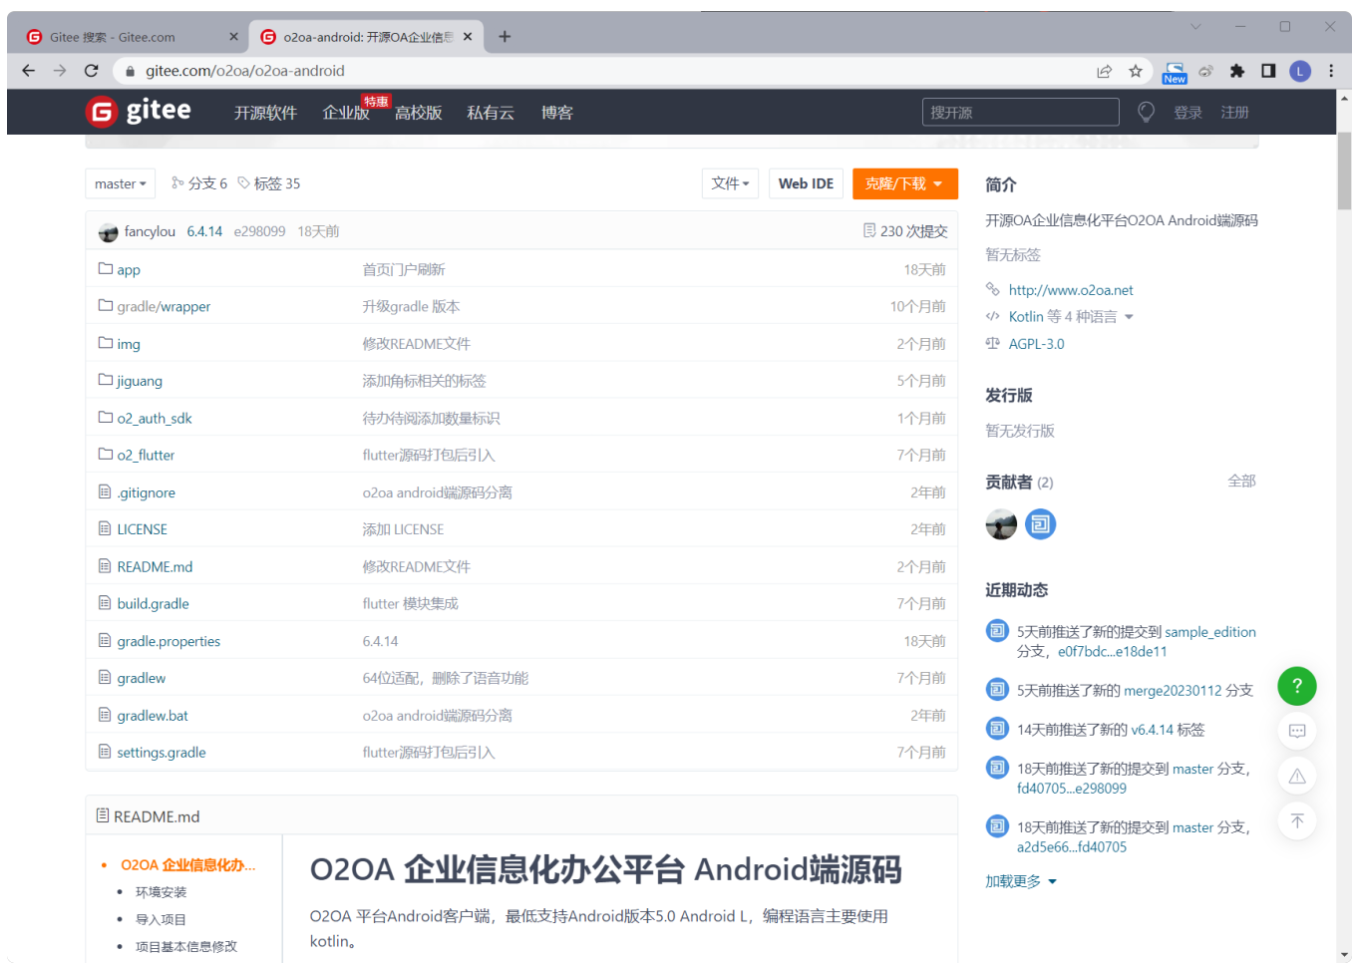1364x966 pixels.
Task: Open the http://www.o2oa.net project link
Action: tap(1071, 289)
